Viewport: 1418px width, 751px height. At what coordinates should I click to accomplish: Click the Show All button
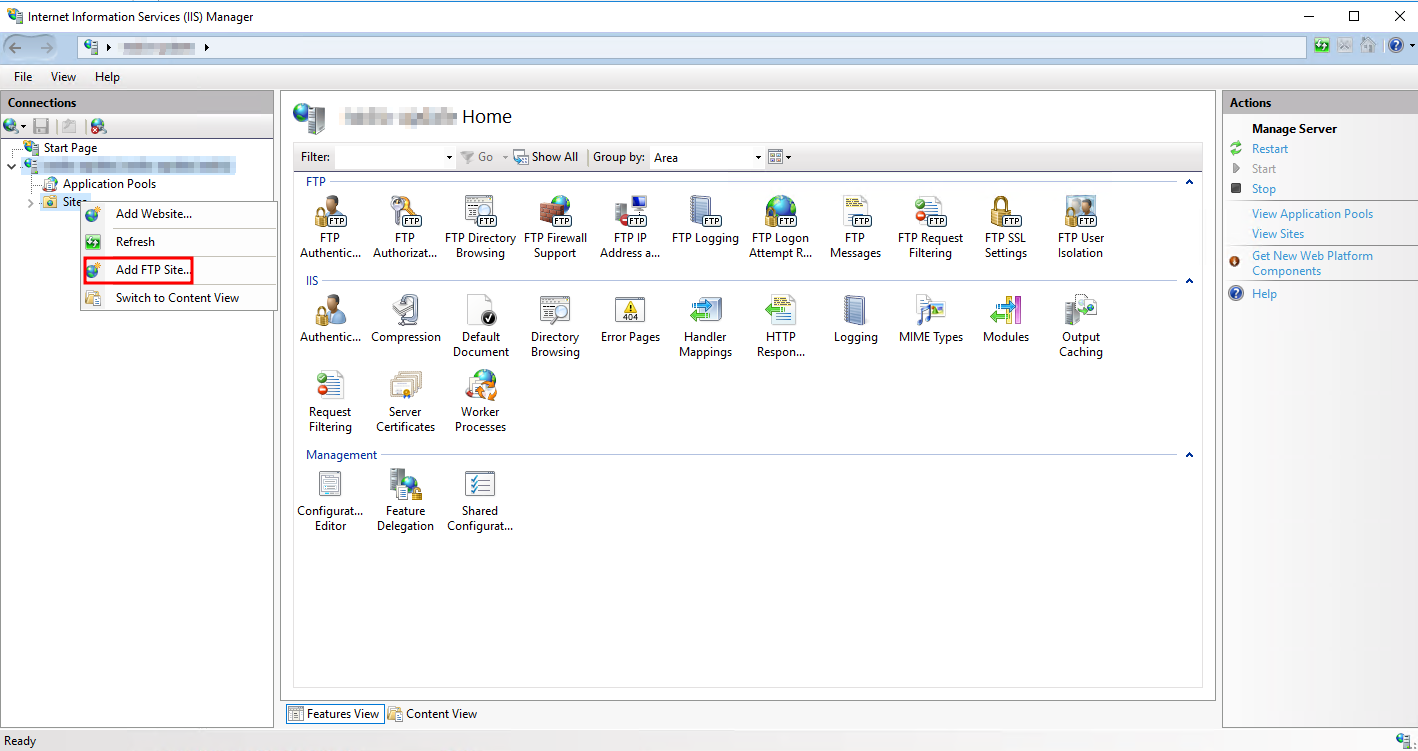(546, 157)
